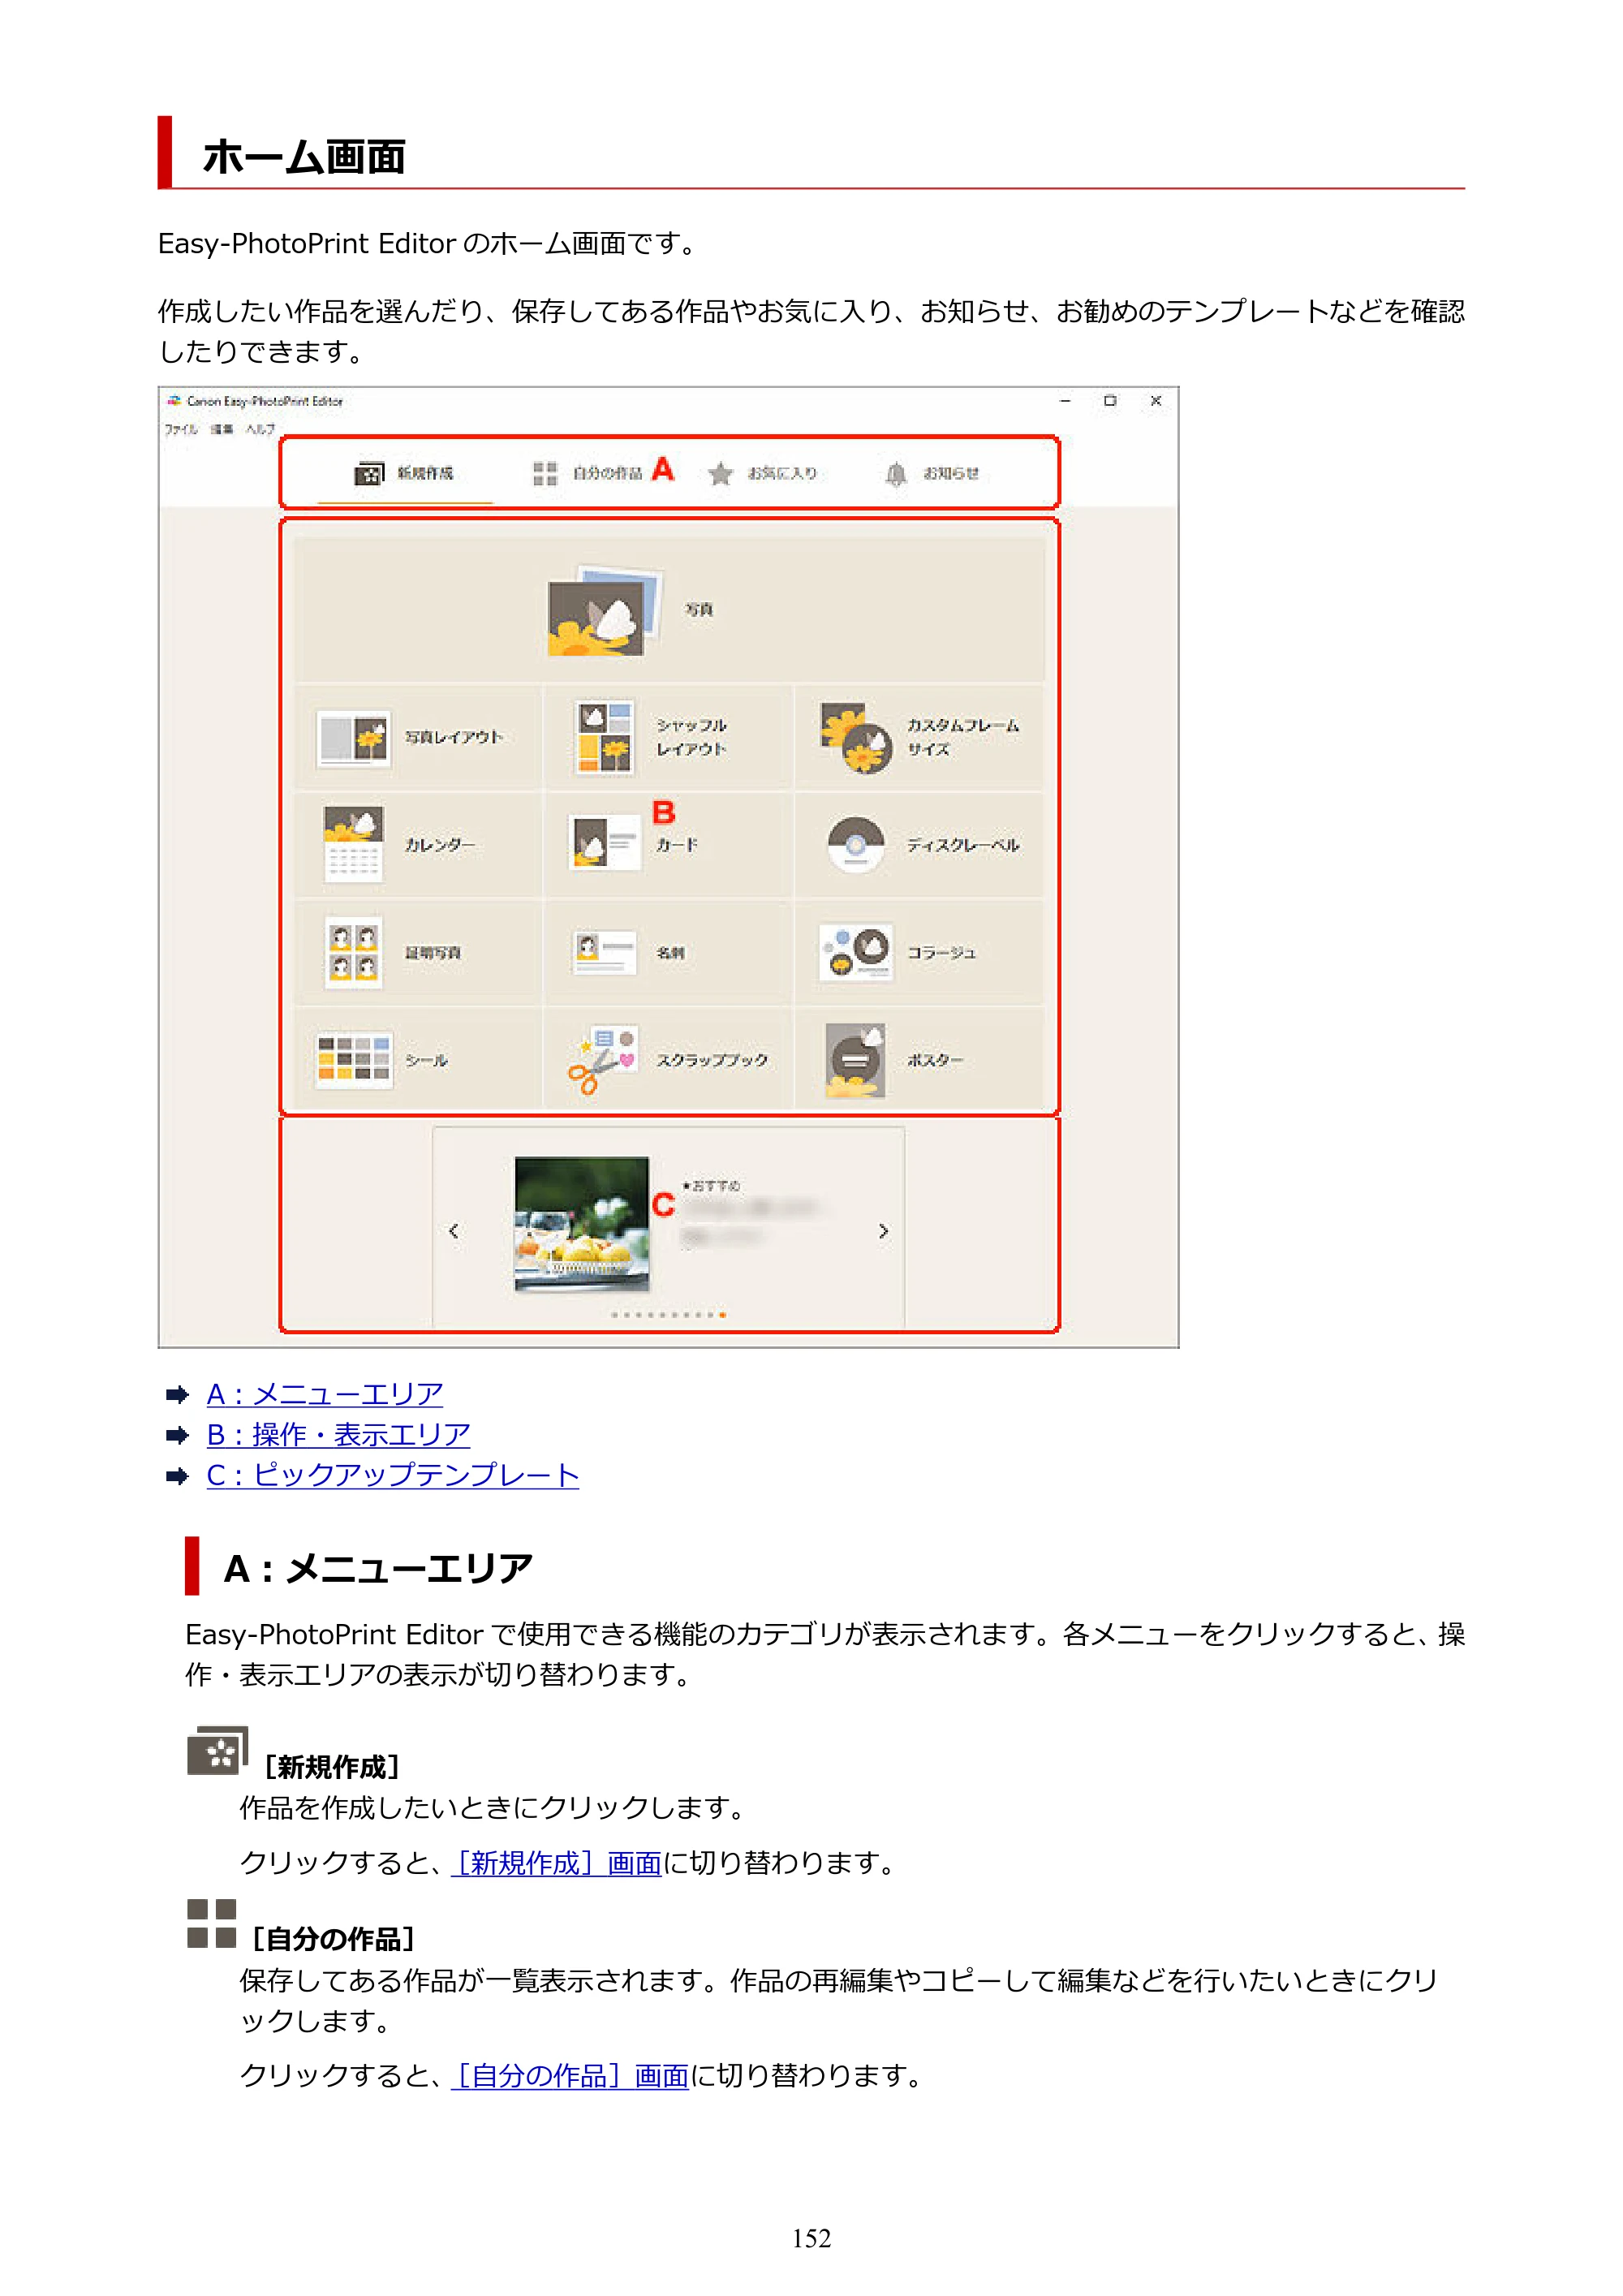Switch to the 自分の作品 tab
This screenshot has width=1623, height=2296.
(x=588, y=473)
